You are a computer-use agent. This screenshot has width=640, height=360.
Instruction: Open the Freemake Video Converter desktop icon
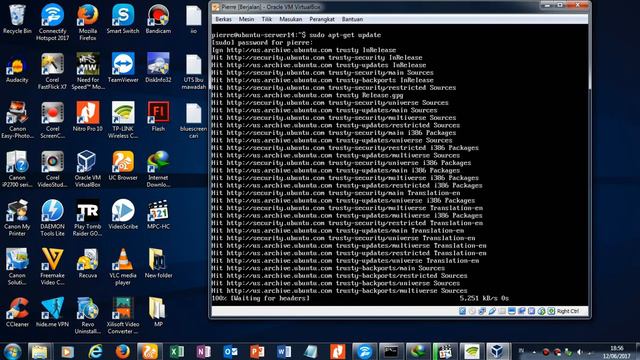click(x=52, y=267)
